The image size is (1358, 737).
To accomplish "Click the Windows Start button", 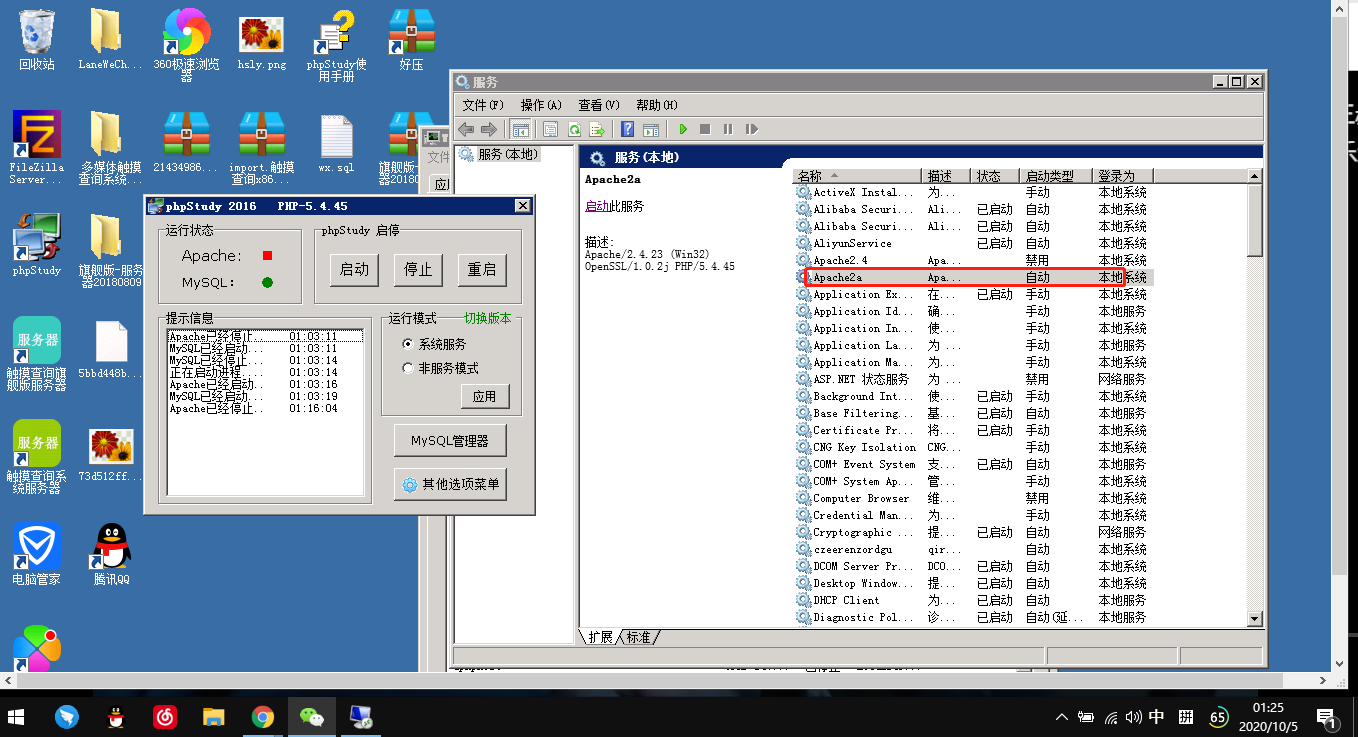I will pyautogui.click(x=17, y=717).
